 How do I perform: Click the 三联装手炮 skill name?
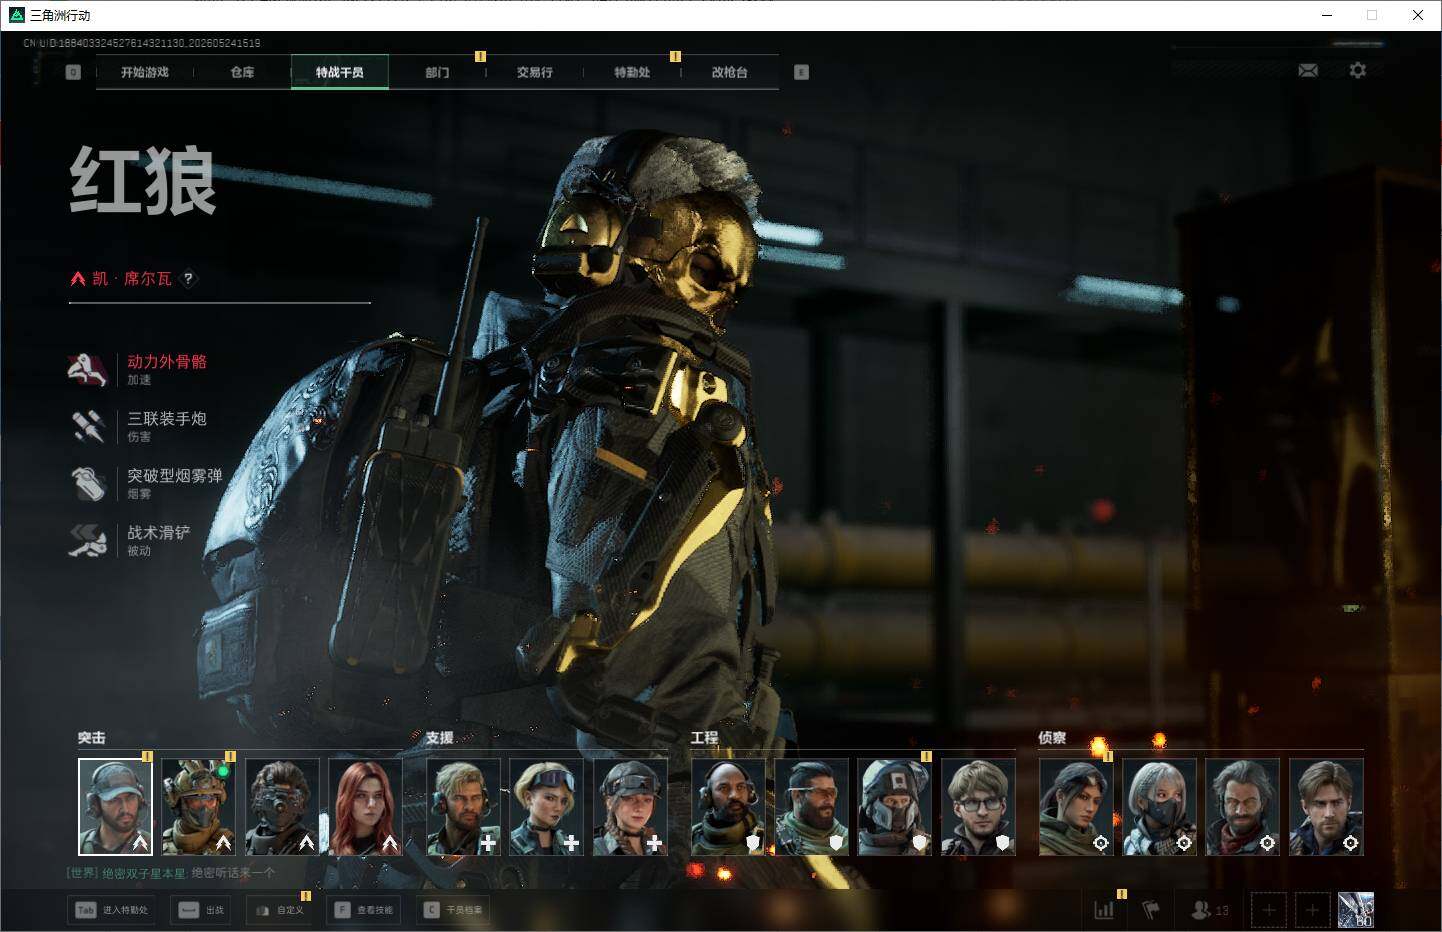167,419
